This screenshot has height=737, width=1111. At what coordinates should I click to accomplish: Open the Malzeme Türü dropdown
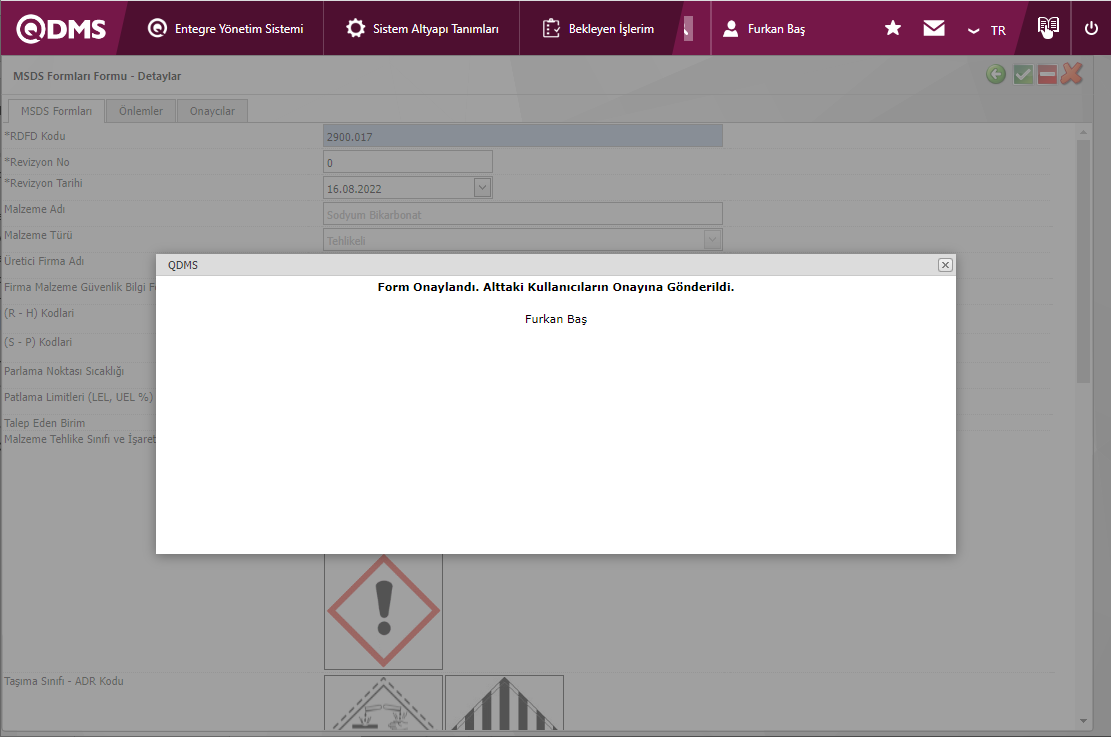pyautogui.click(x=713, y=240)
